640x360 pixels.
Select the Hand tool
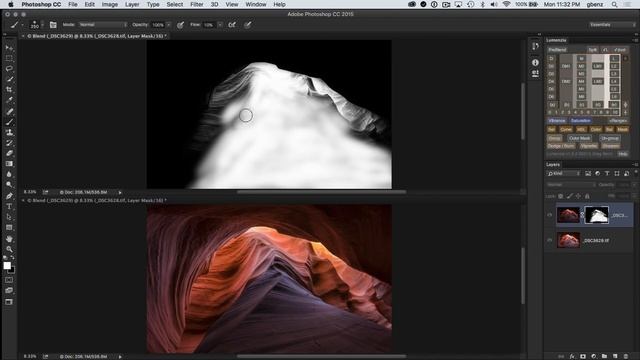pos(9,239)
